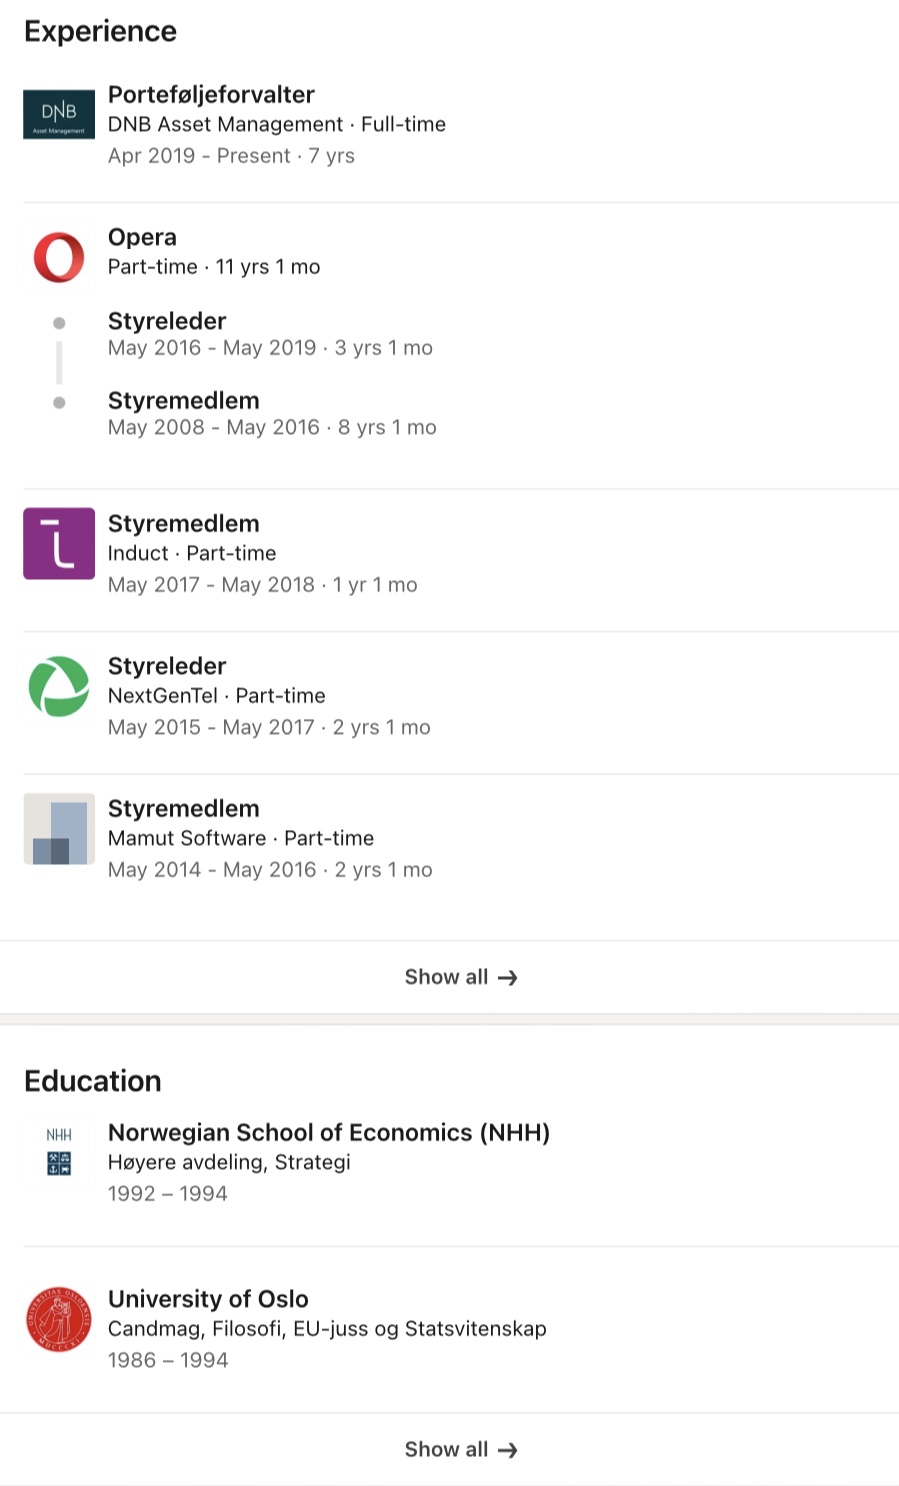
Task: Click Styremedlem role at Induct
Action: click(x=183, y=523)
